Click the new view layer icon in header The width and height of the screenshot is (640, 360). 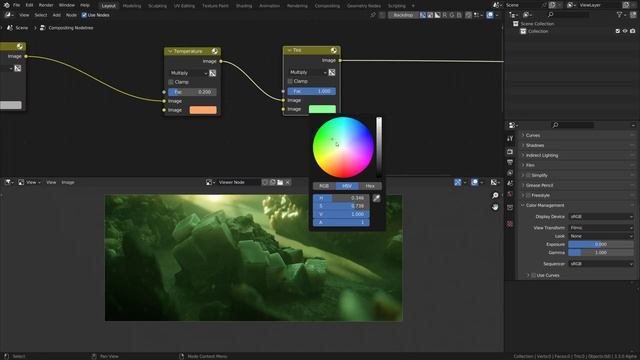(x=626, y=5)
